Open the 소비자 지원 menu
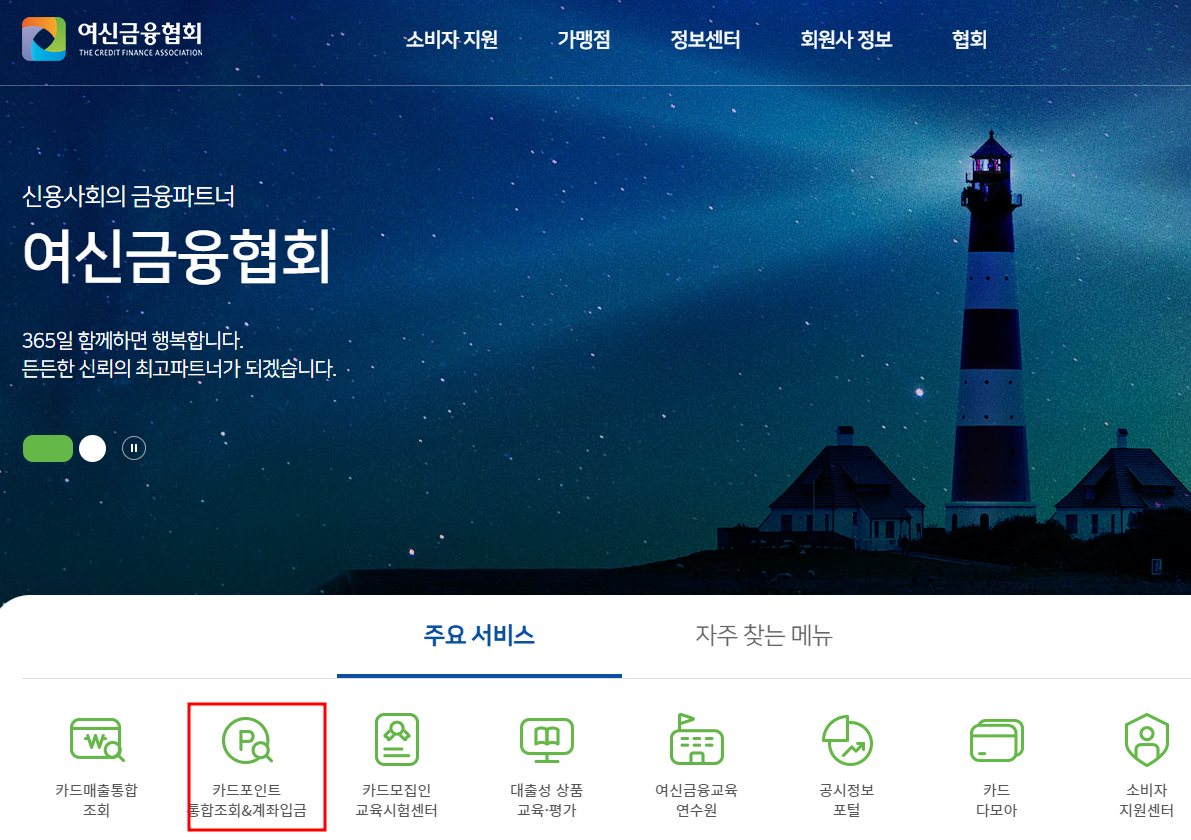 pos(452,40)
